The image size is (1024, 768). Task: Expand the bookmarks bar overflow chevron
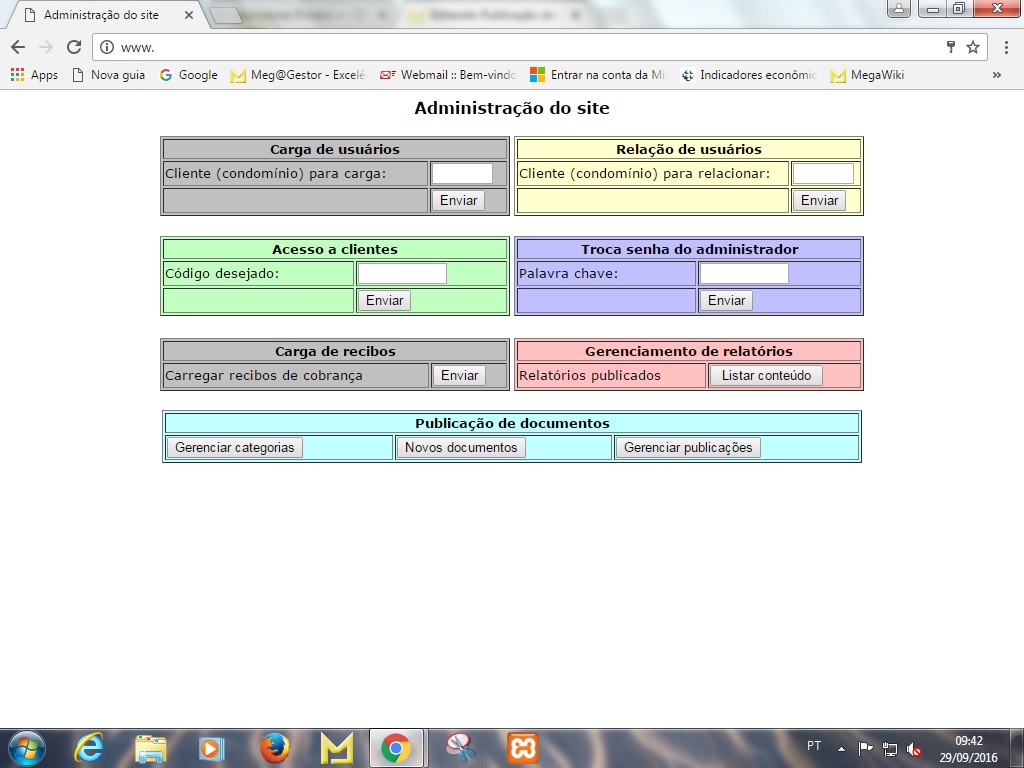pos(996,75)
